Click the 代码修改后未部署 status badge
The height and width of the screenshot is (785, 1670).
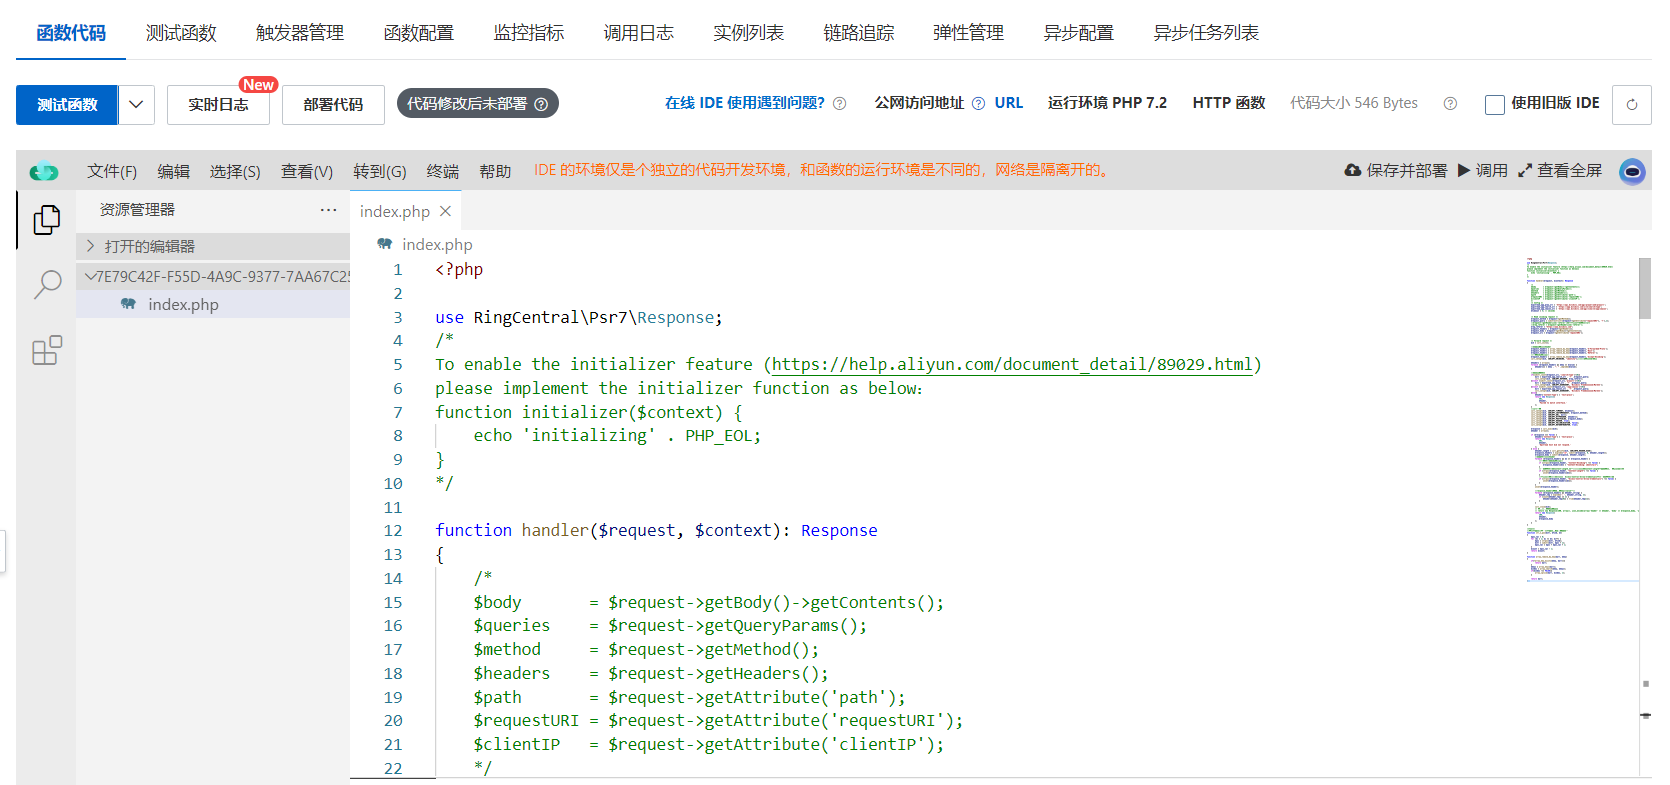click(478, 104)
